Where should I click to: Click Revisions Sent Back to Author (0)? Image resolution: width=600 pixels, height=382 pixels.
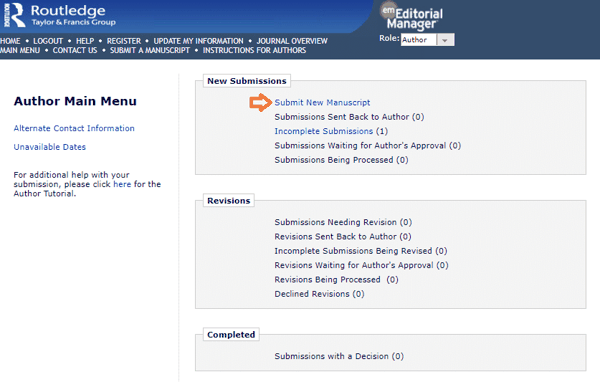pyautogui.click(x=342, y=237)
